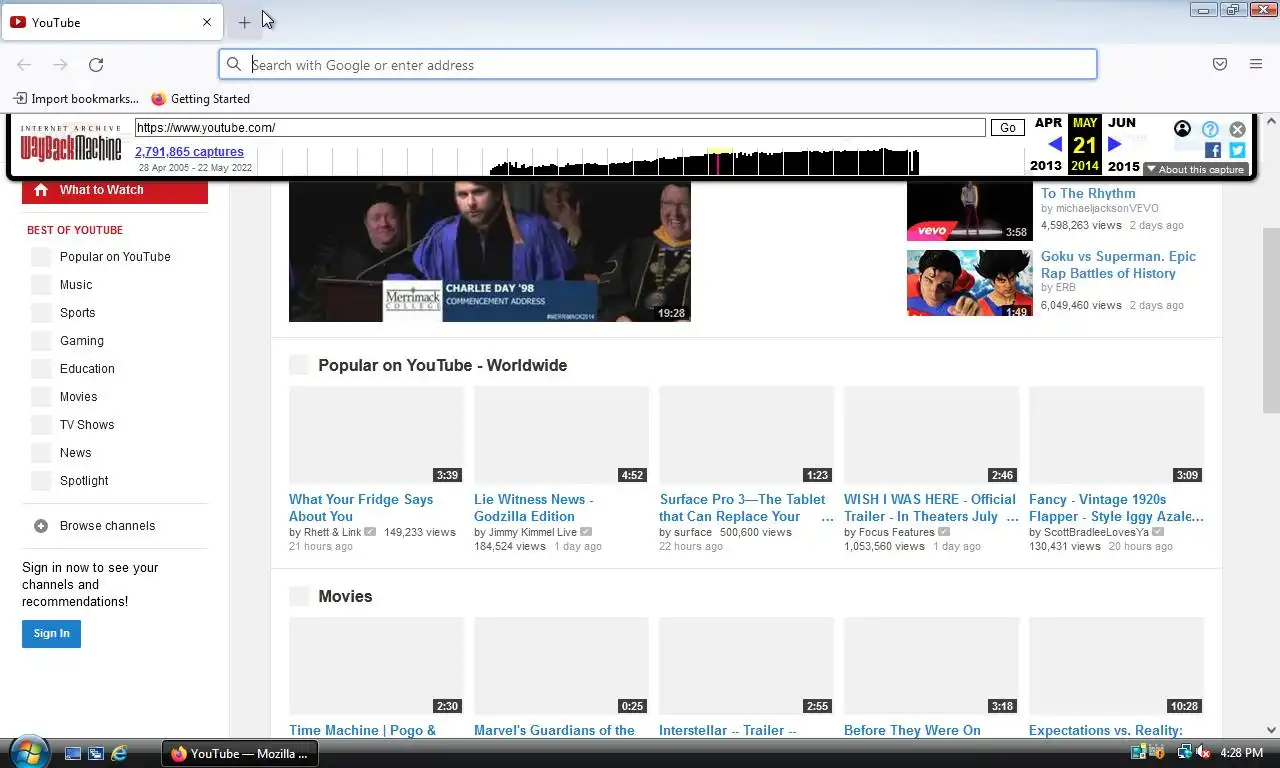Open the Wayback Machine help question icon
The width and height of the screenshot is (1280, 768).
pyautogui.click(x=1210, y=129)
